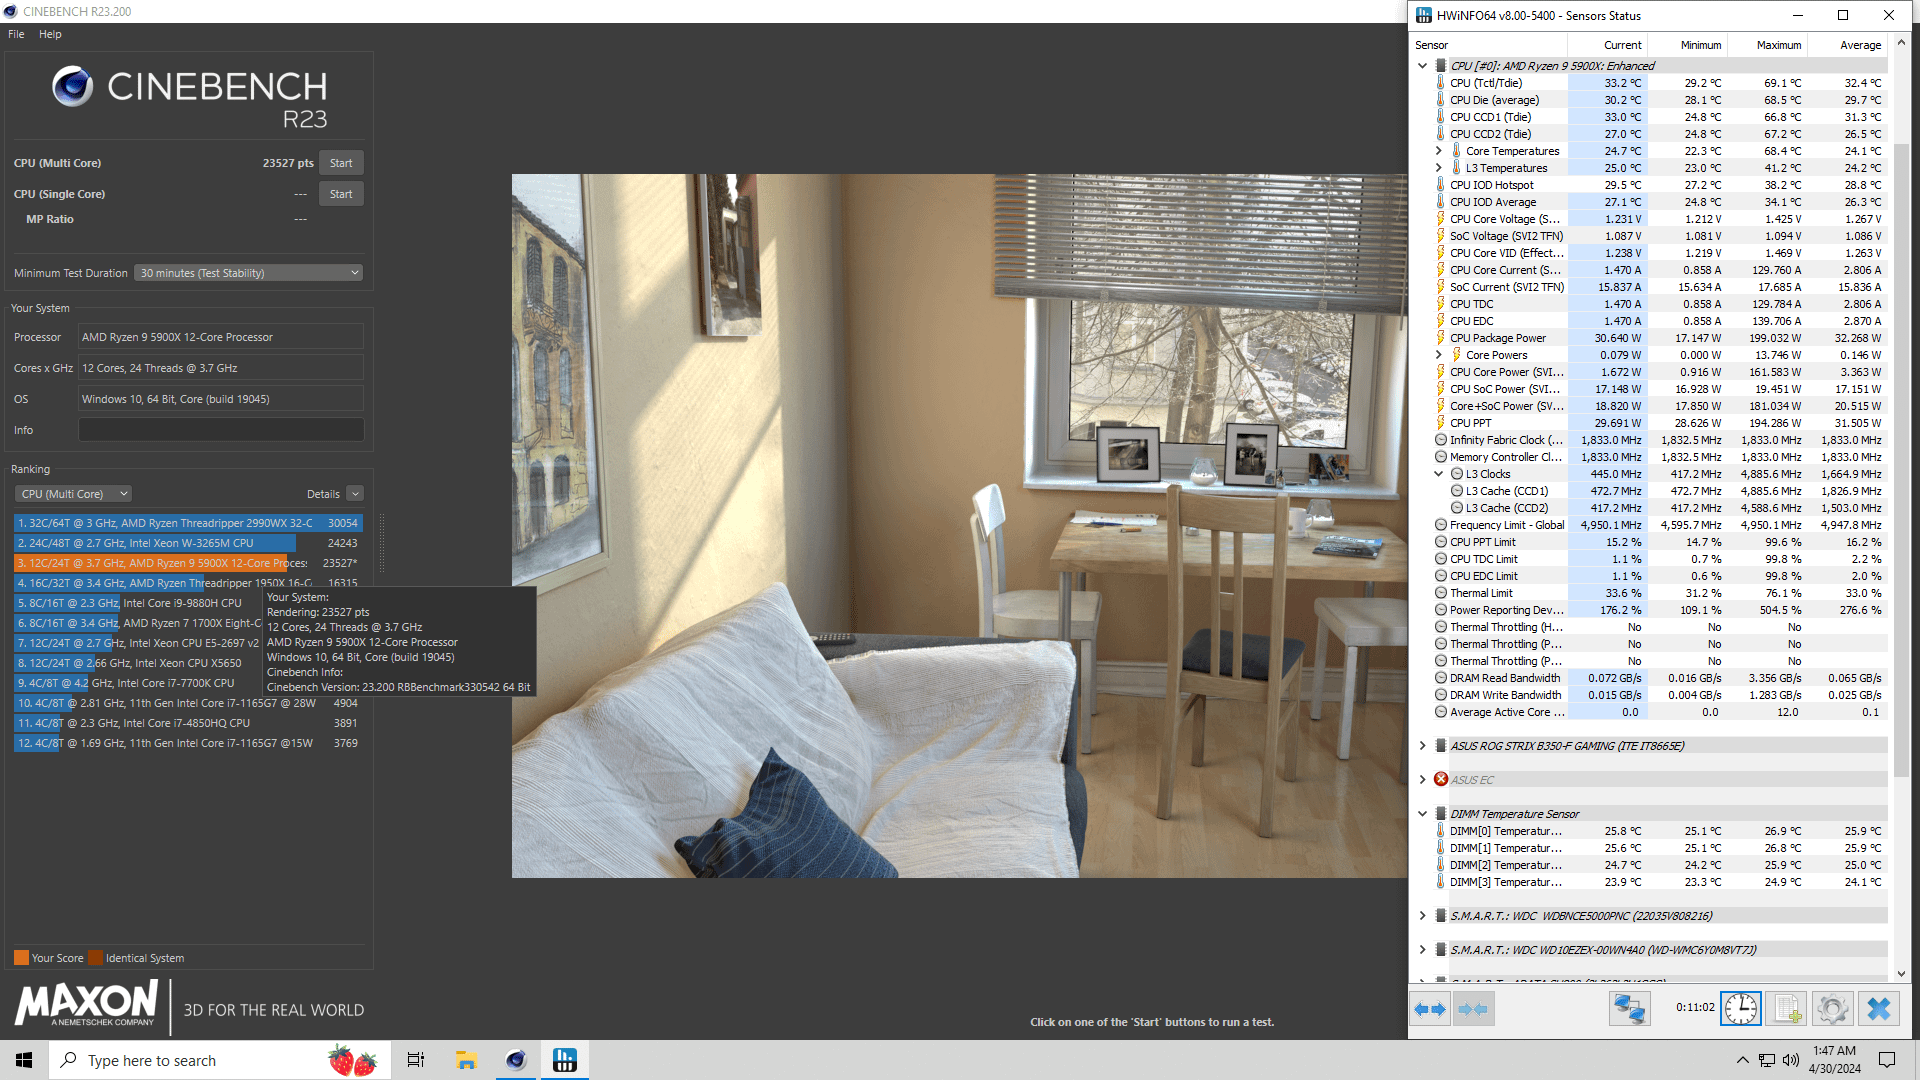Viewport: 1920px width, 1080px height.
Task: Open the notification center icon
Action: (1887, 1060)
